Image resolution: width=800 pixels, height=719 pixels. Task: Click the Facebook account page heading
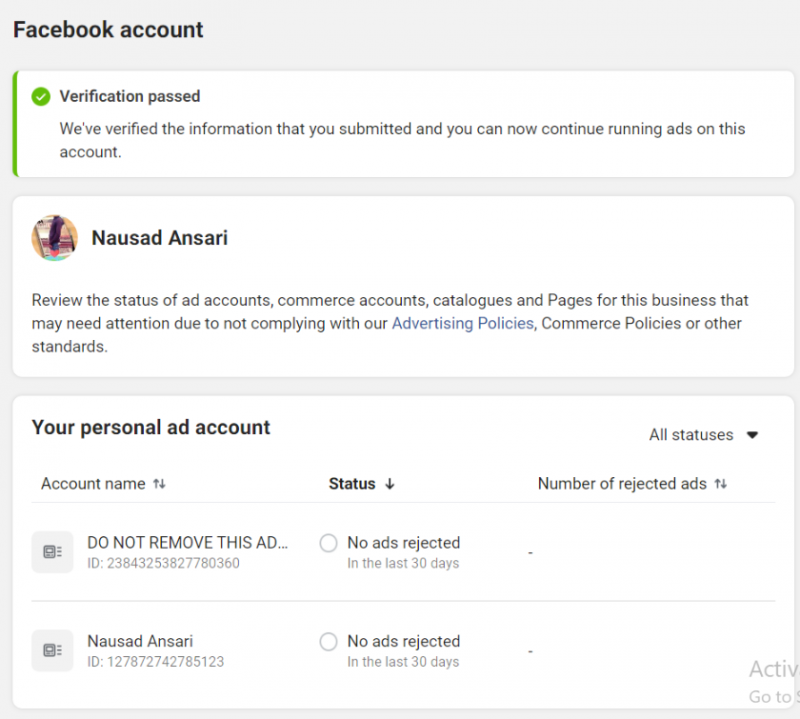point(108,30)
